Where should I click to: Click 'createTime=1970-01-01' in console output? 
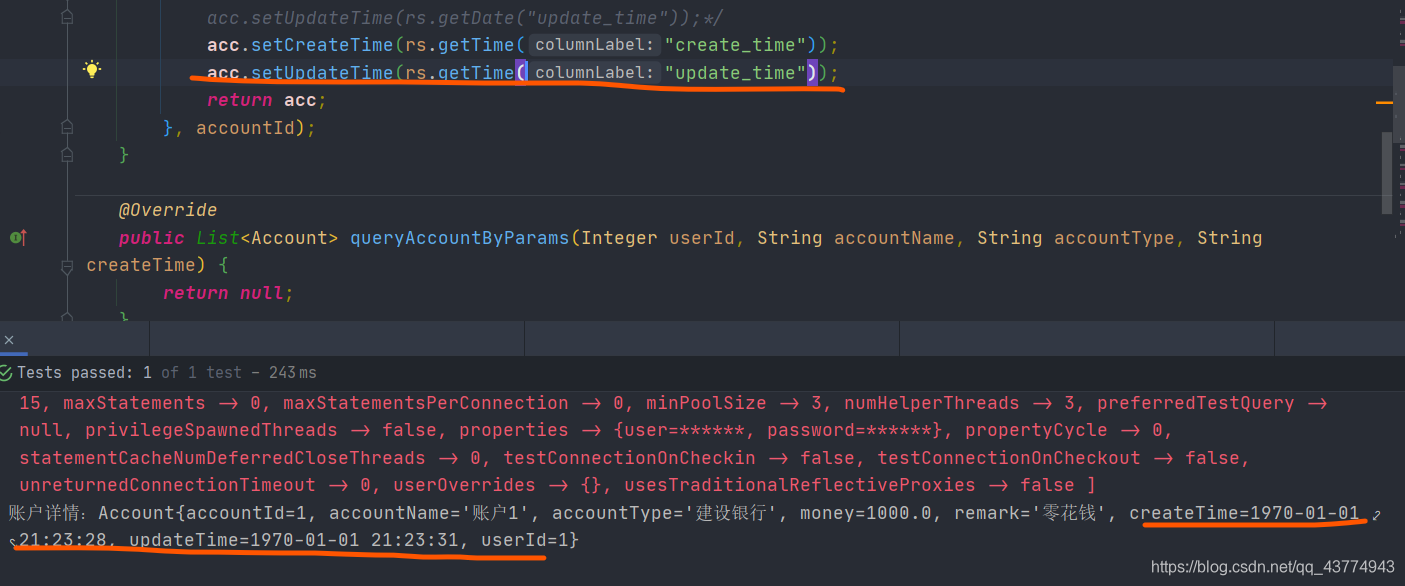click(1244, 513)
